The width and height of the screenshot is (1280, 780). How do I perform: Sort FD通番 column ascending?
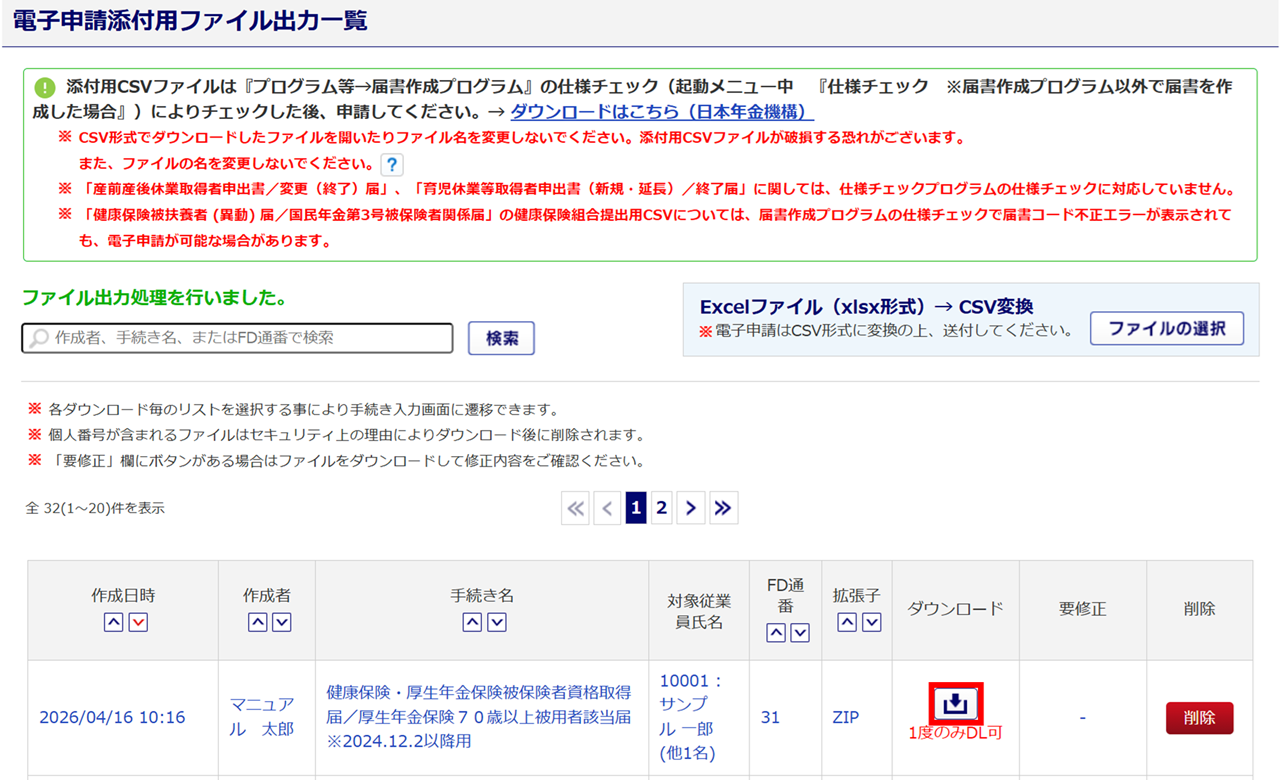click(775, 632)
